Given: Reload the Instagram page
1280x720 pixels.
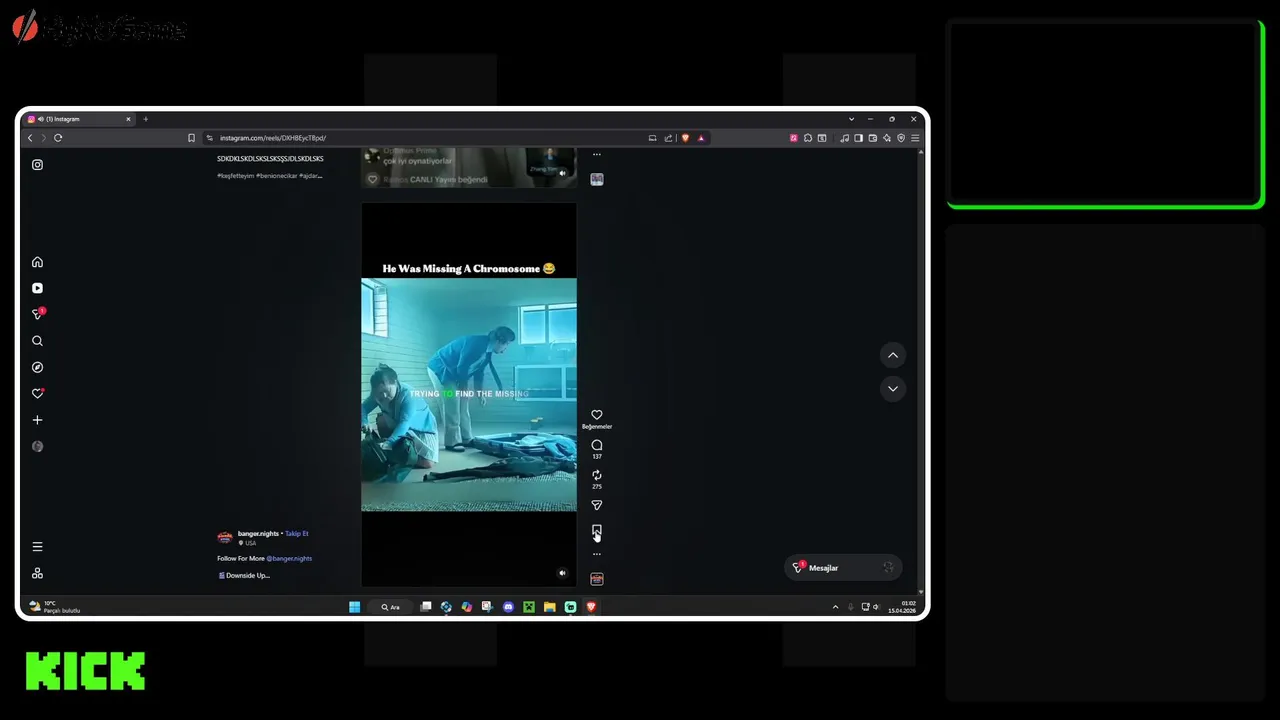Looking at the screenshot, I should pos(58,138).
